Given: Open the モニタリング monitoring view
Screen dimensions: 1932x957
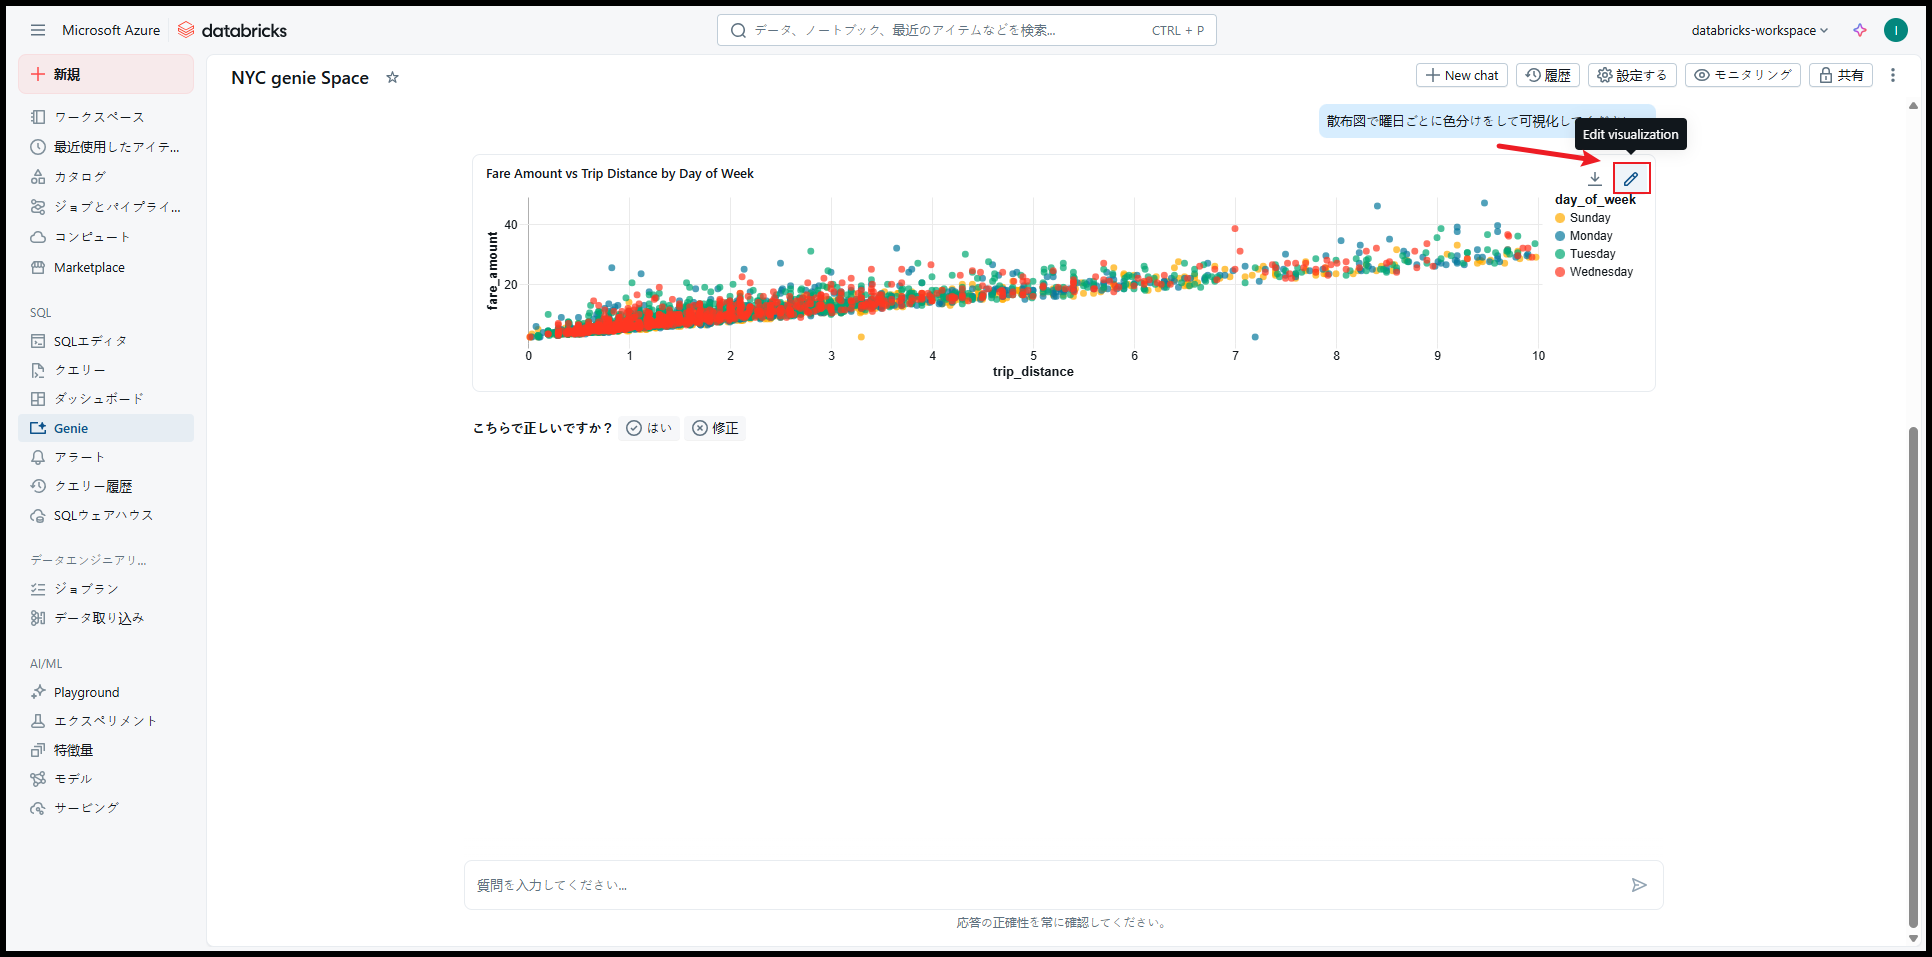Looking at the screenshot, I should pyautogui.click(x=1742, y=75).
